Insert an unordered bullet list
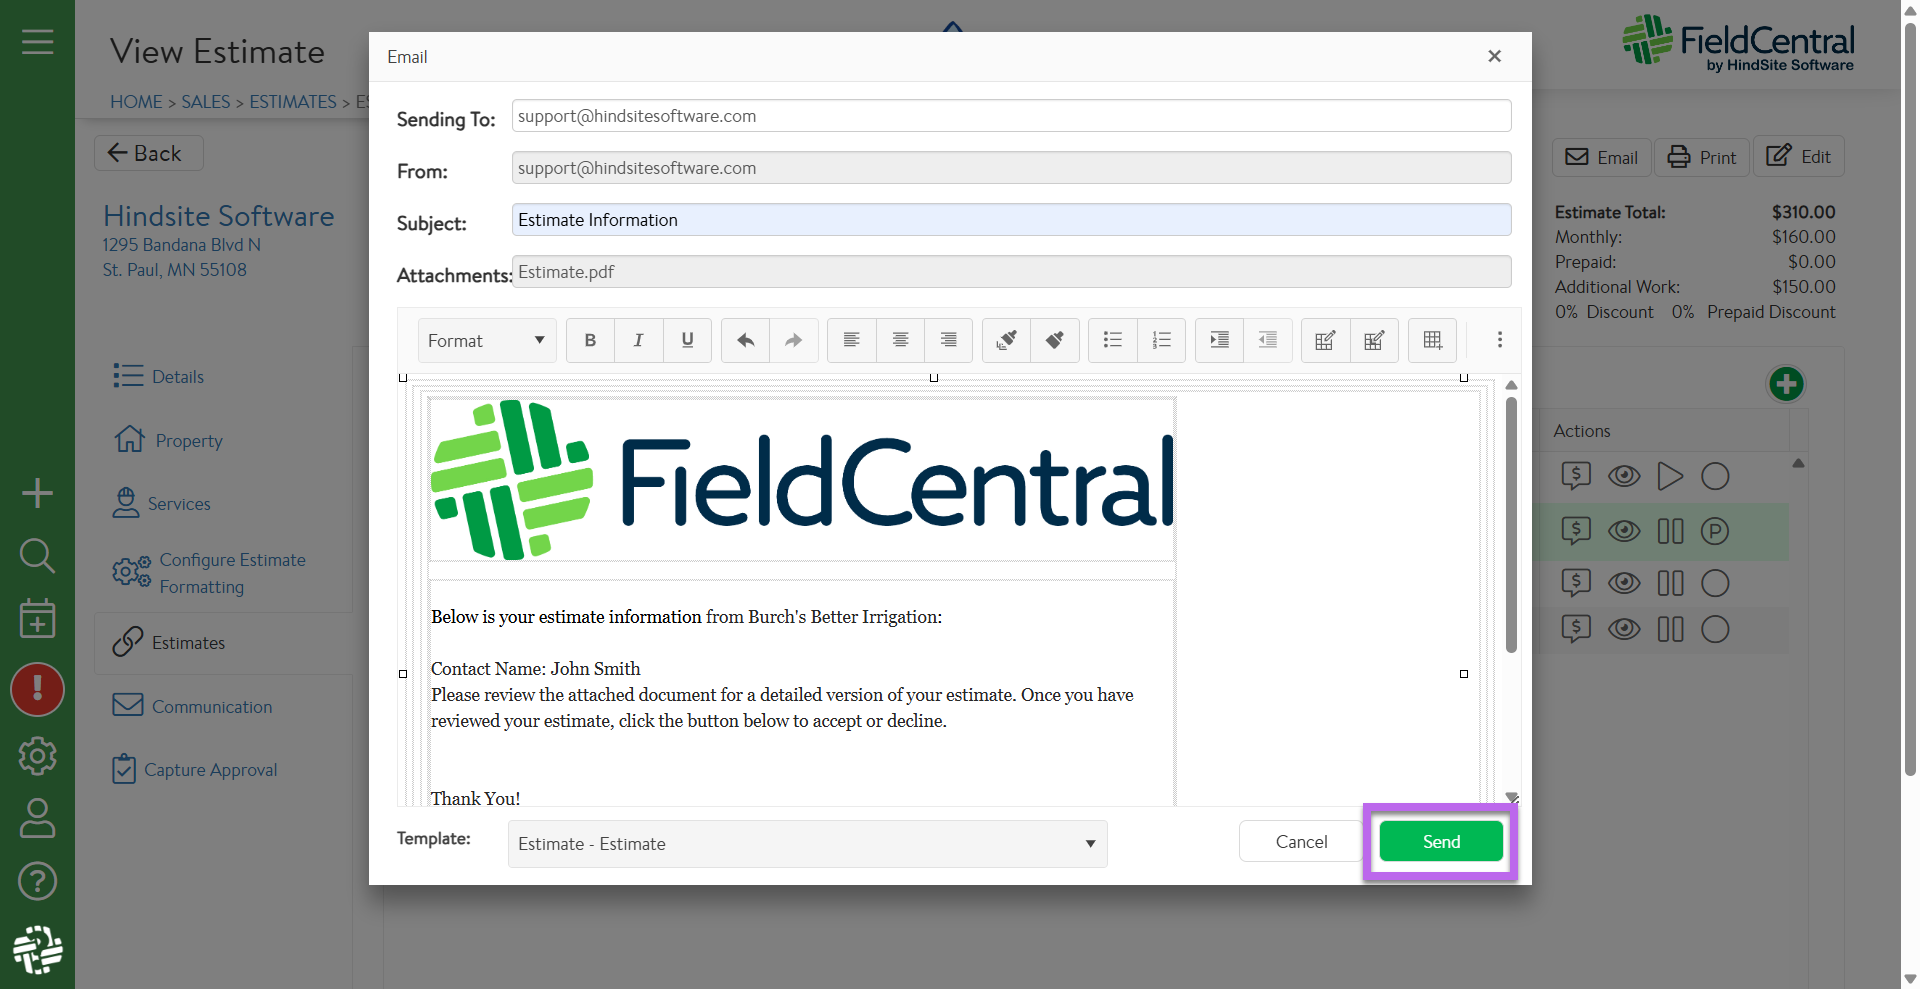Screen dimensions: 1920x989 pyautogui.click(x=1112, y=341)
